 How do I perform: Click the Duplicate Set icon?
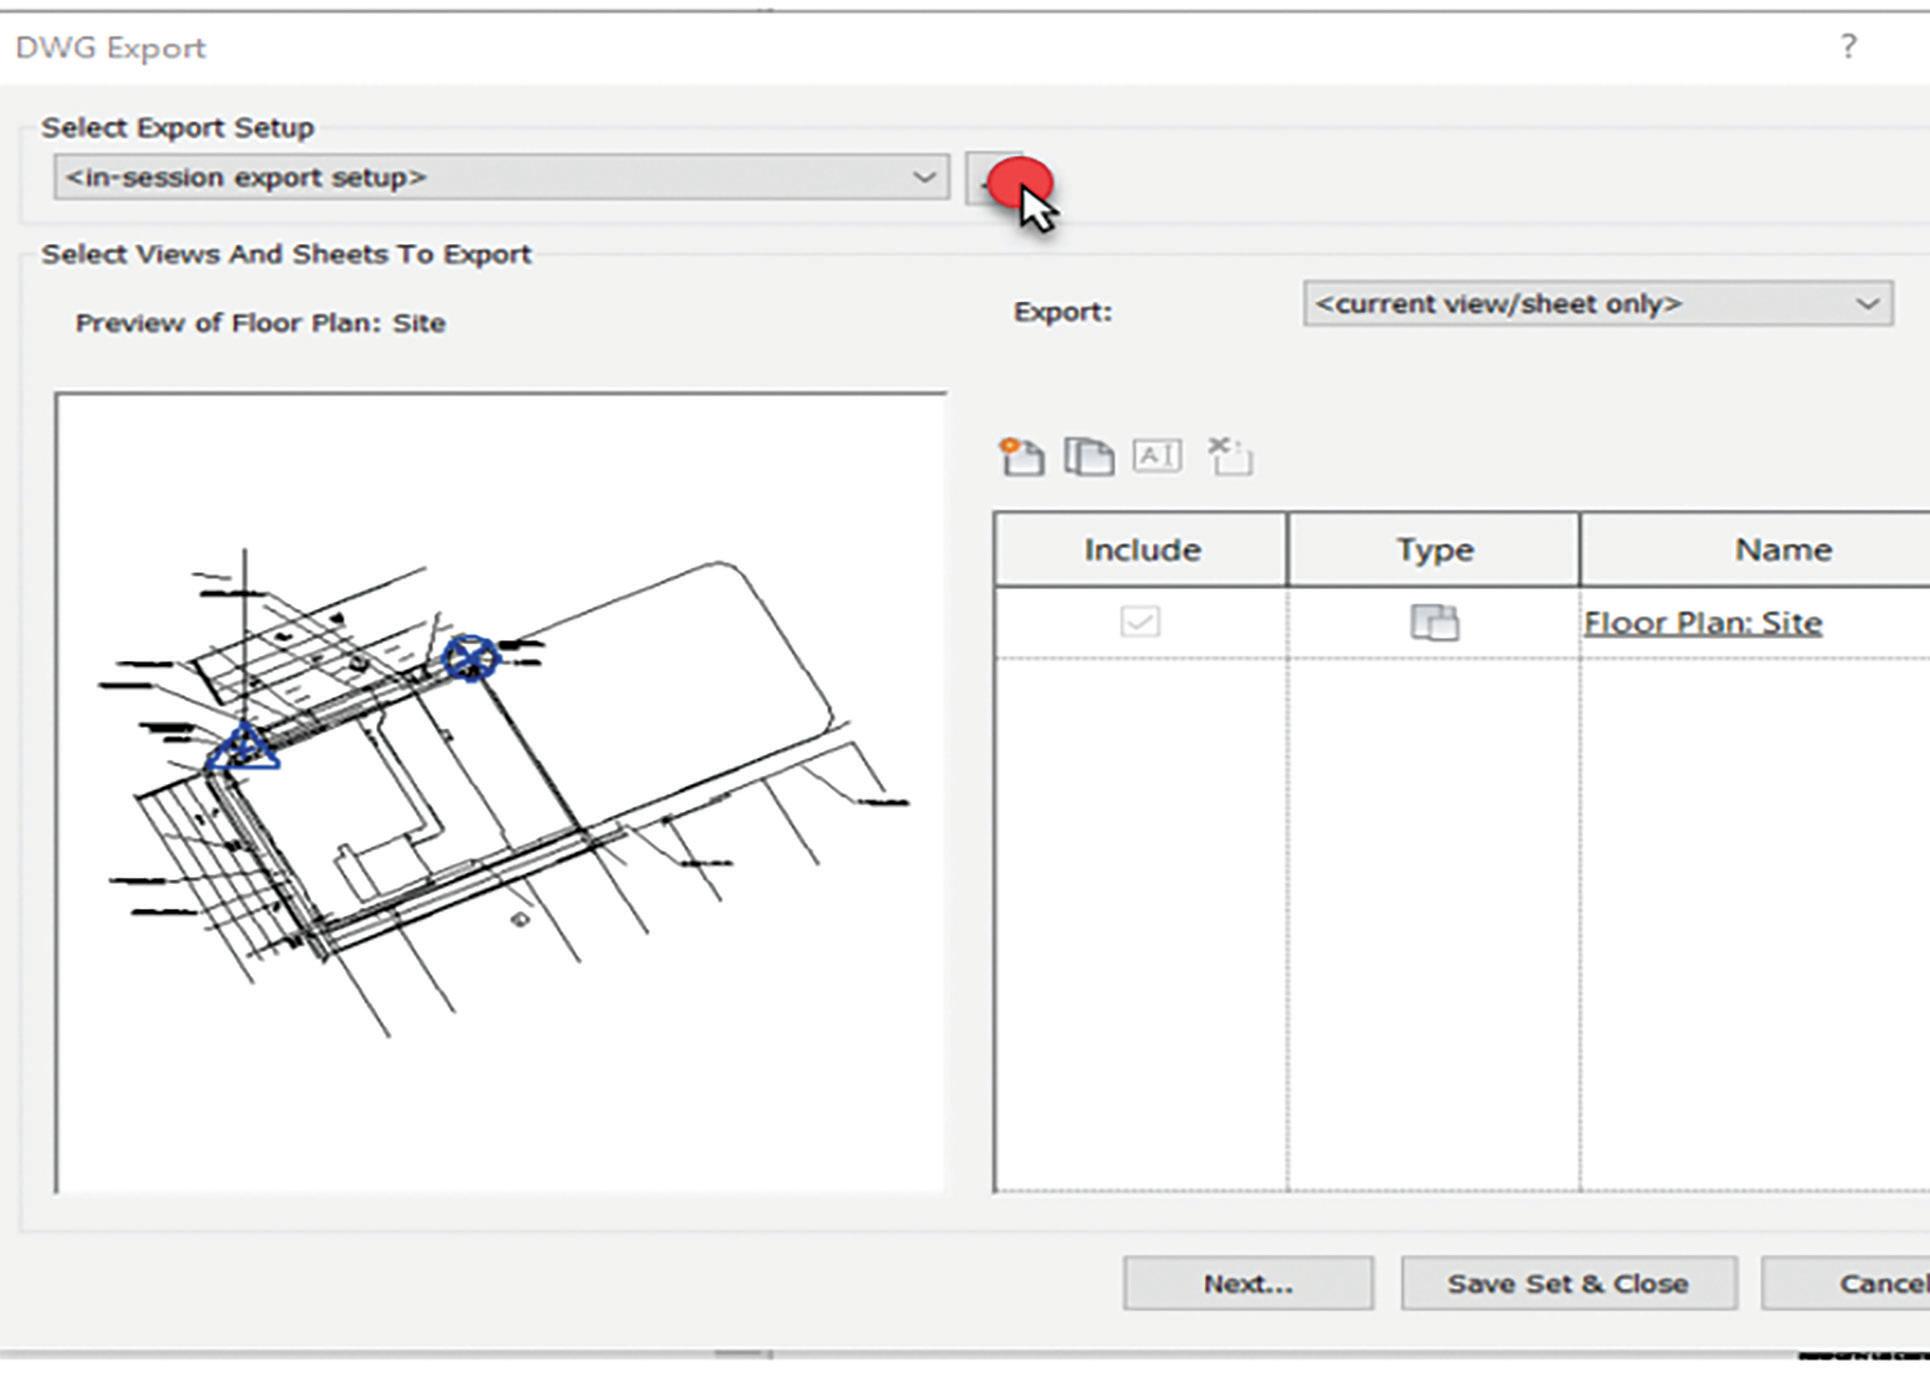1088,456
